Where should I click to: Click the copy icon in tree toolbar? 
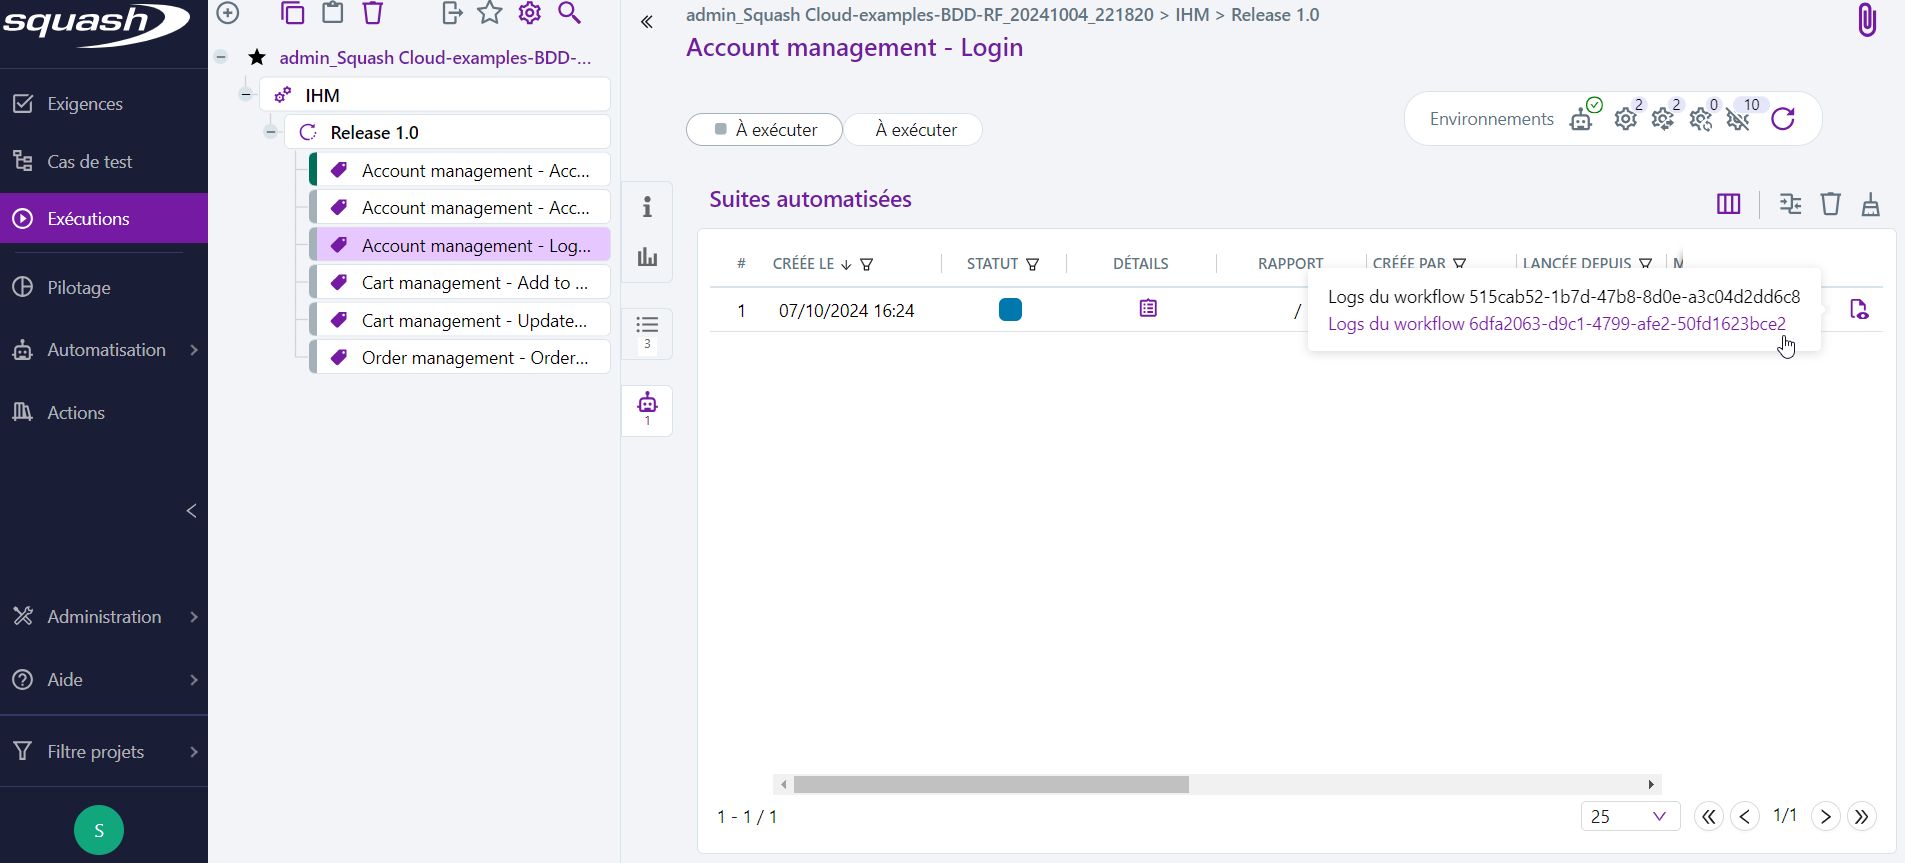coord(292,13)
